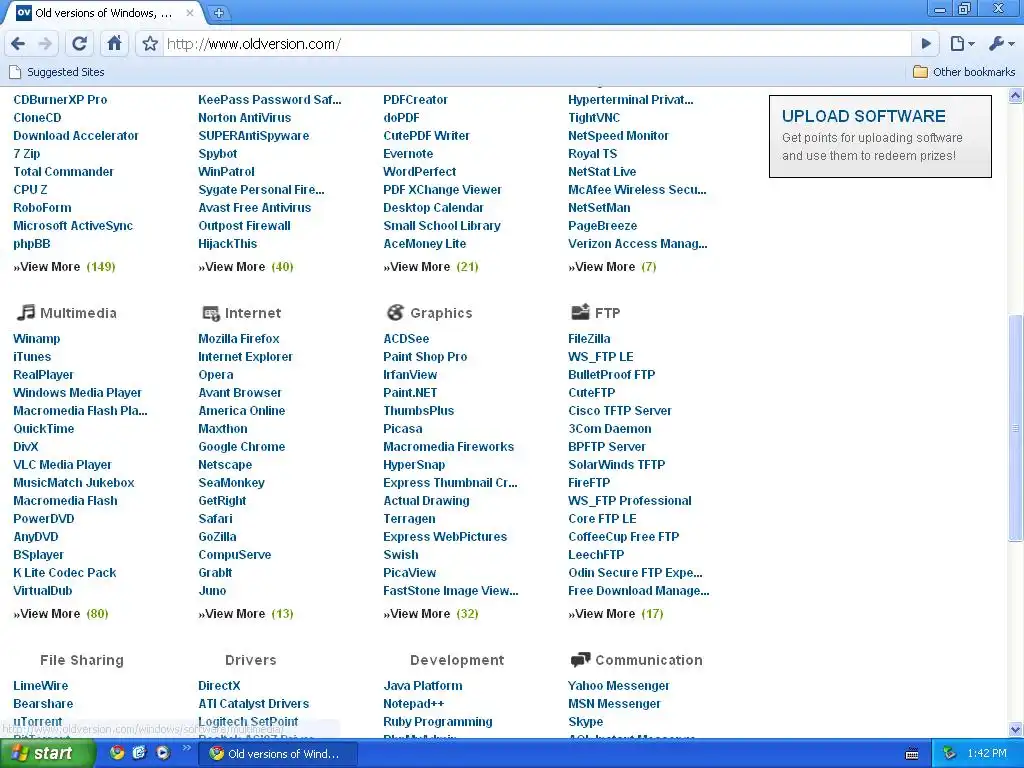Viewport: 1024px width, 768px height.
Task: Launch Chrome from the quick launch bar
Action: coord(117,753)
